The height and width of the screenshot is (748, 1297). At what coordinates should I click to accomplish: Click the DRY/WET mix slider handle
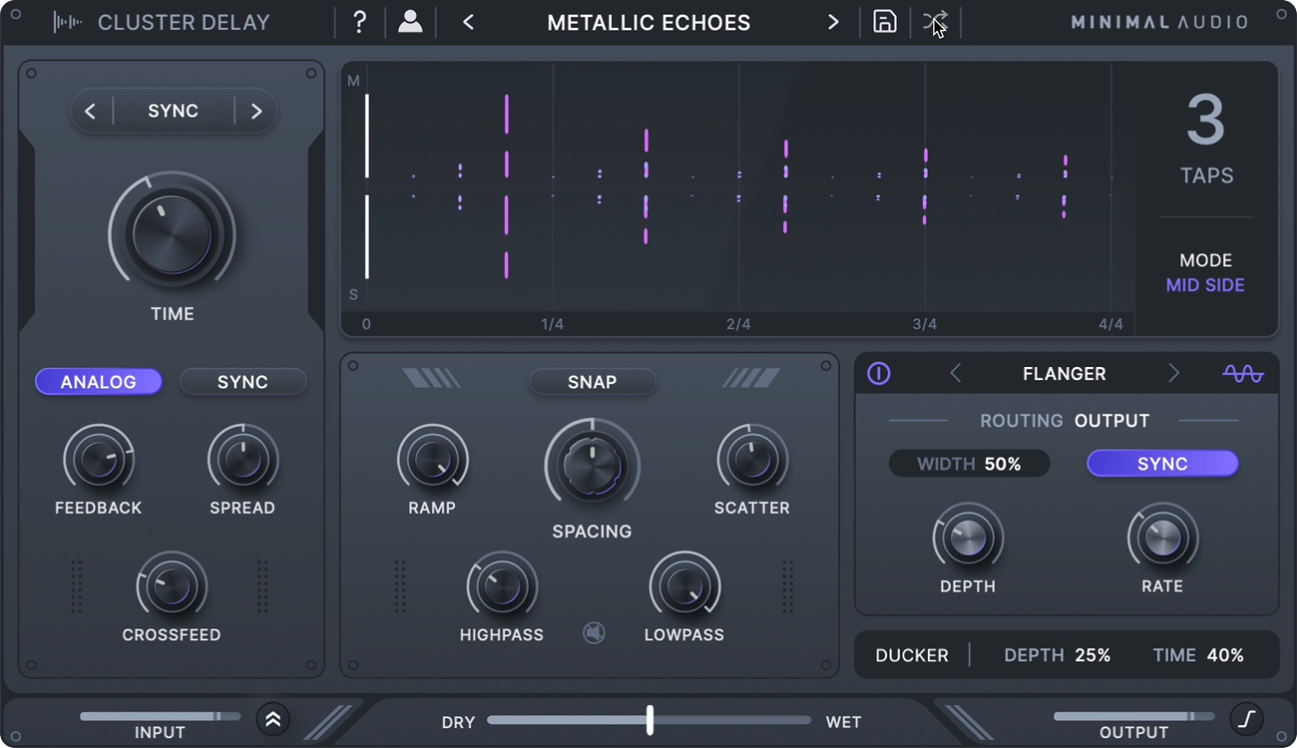pos(650,720)
